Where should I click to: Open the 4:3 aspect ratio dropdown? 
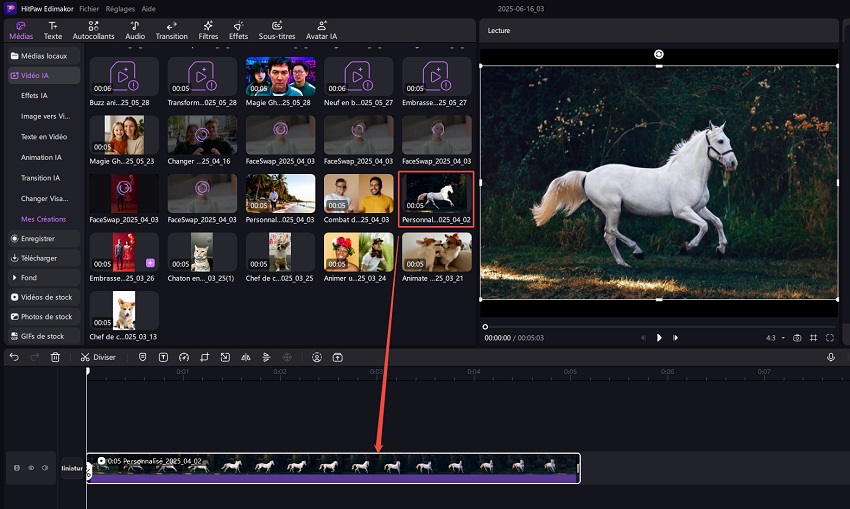775,338
